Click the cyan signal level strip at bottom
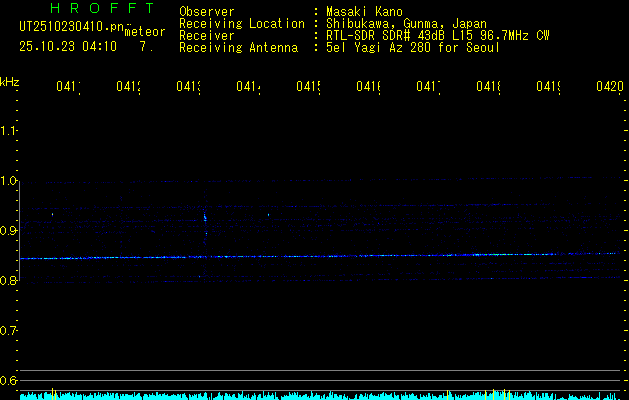 pos(320,395)
